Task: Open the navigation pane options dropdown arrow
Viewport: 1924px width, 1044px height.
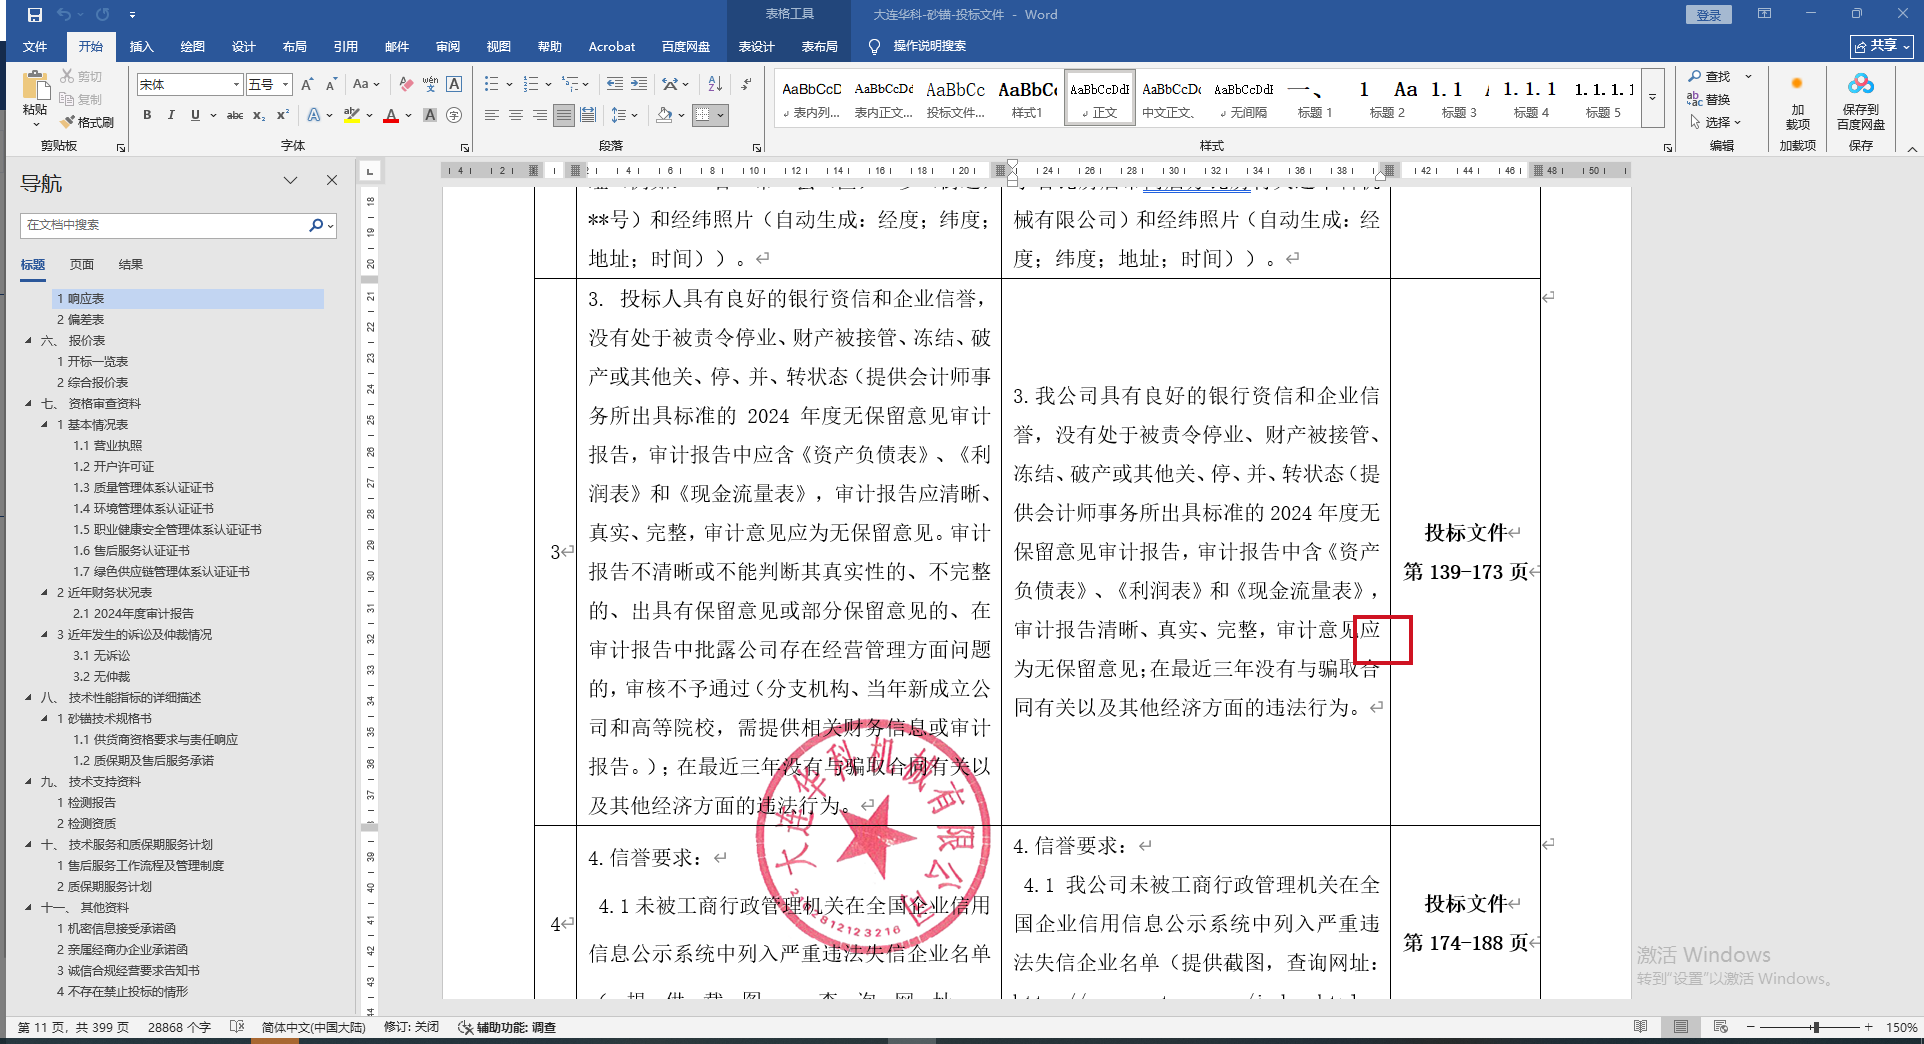Action: [290, 180]
